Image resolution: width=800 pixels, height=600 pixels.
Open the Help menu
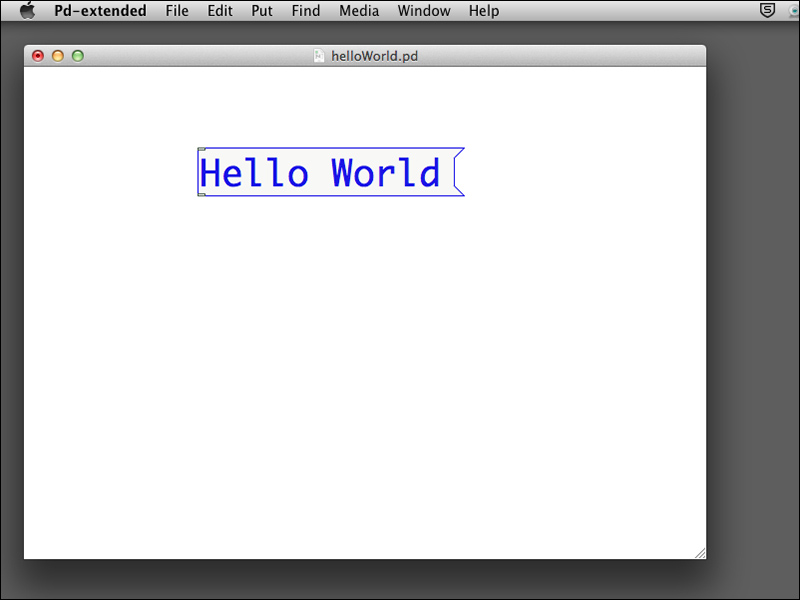(484, 11)
